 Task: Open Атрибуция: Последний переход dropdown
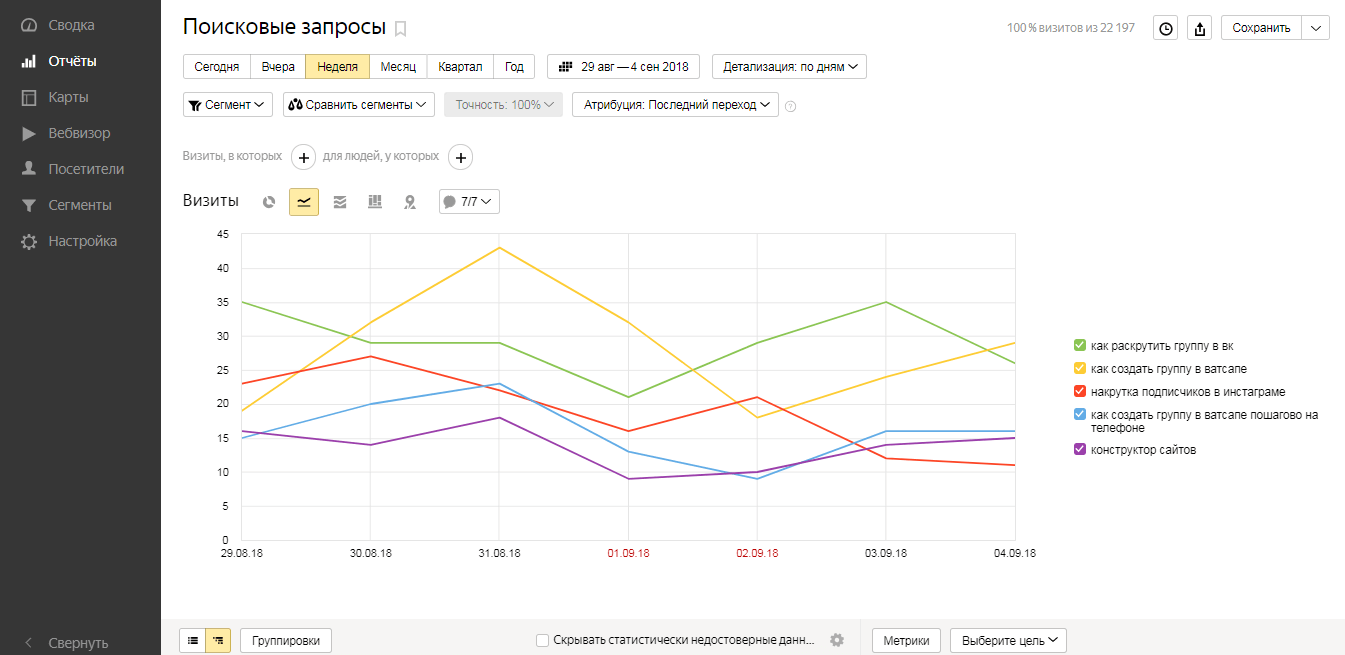pyautogui.click(x=675, y=105)
